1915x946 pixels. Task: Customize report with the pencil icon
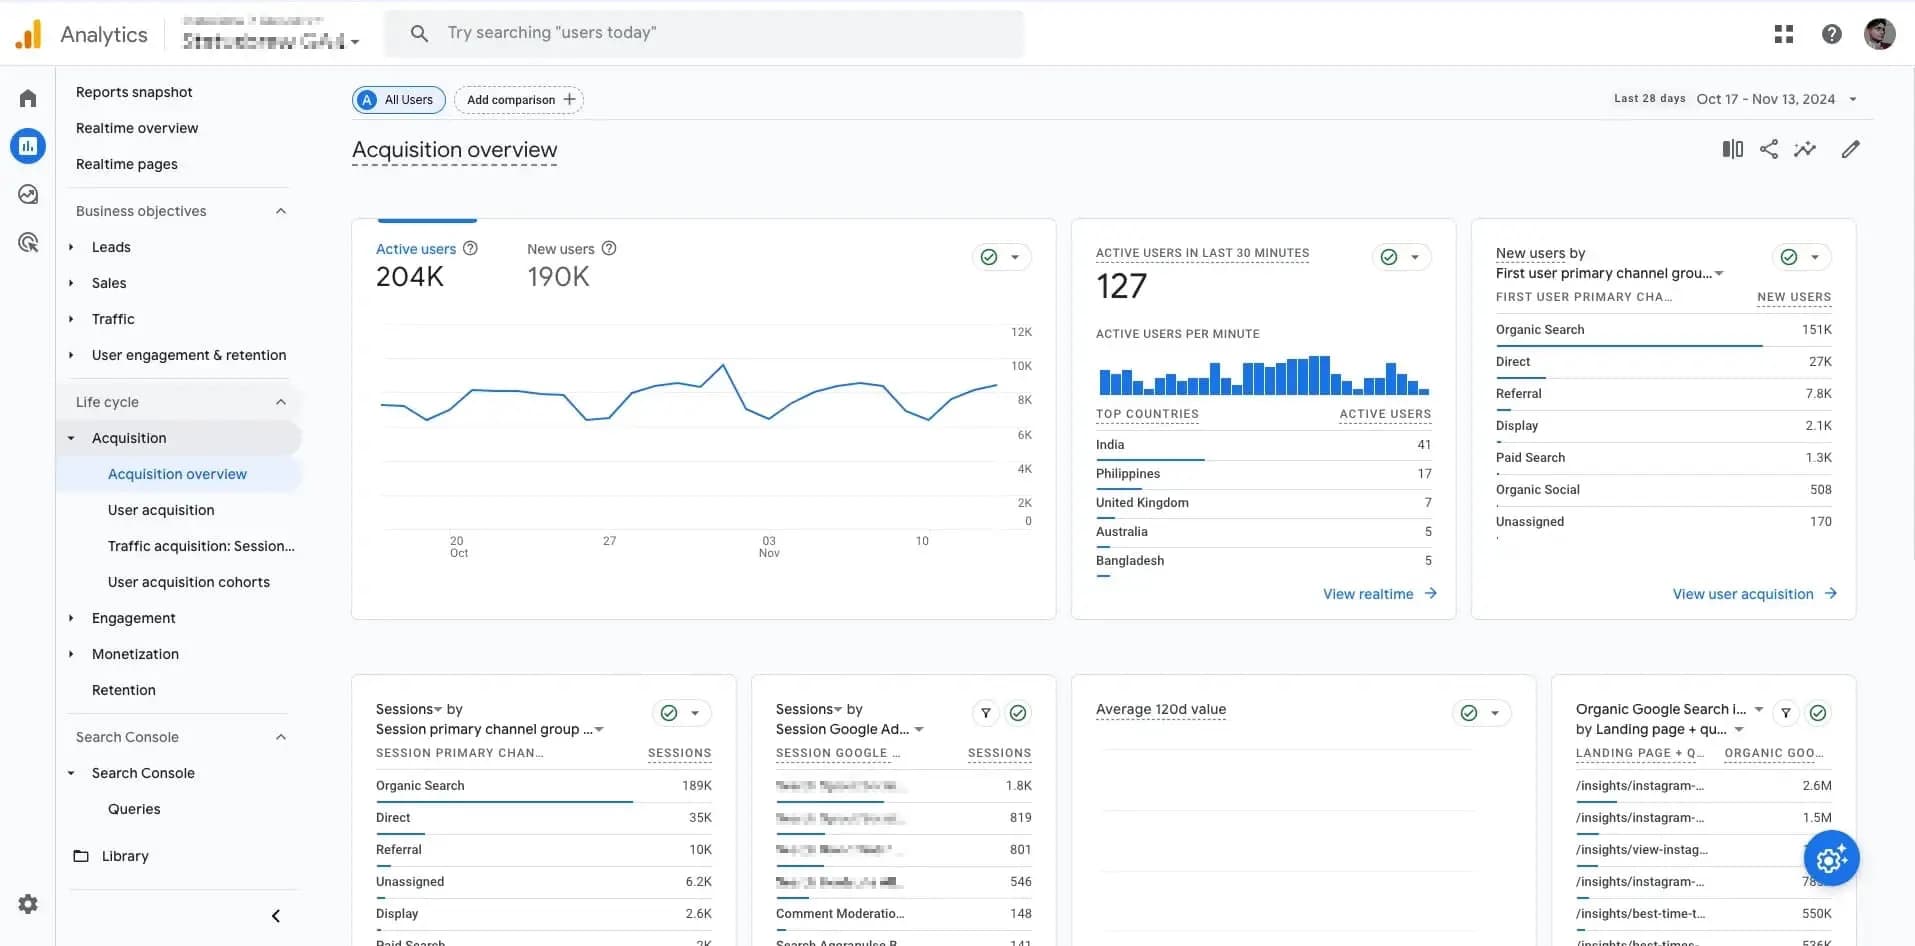[x=1851, y=149]
